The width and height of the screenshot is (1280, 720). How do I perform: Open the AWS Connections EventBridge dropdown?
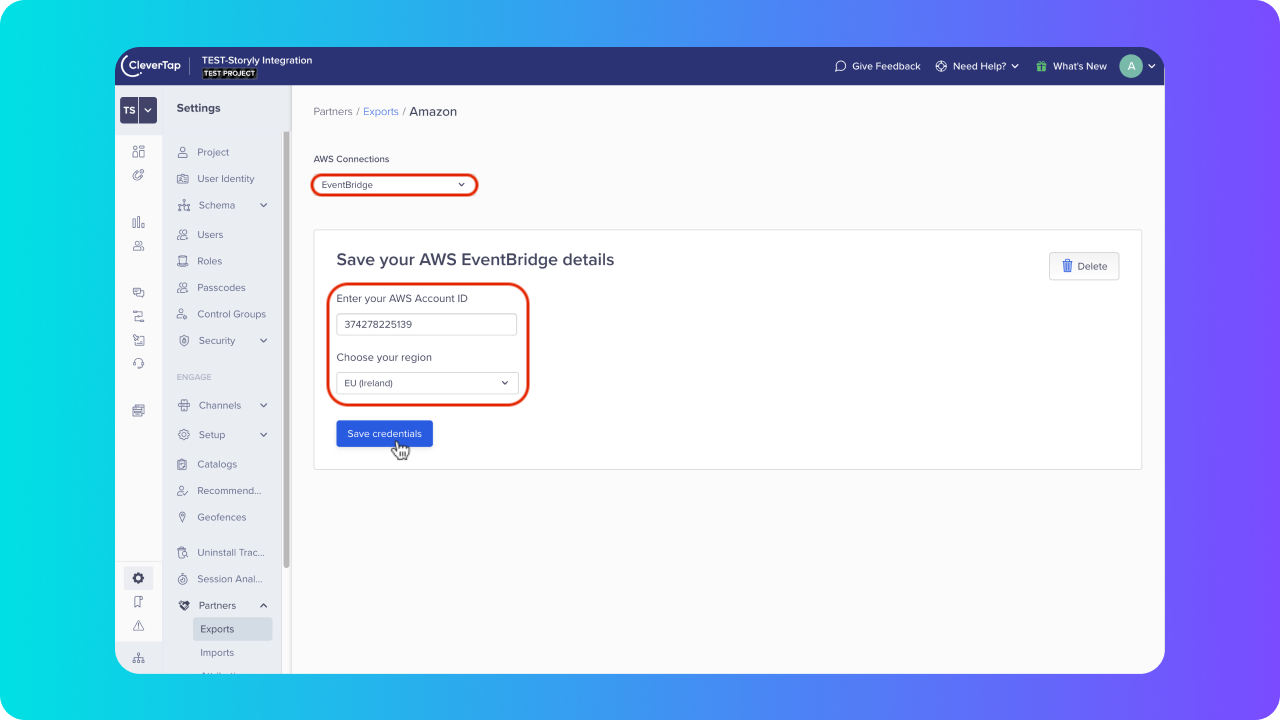coord(394,185)
